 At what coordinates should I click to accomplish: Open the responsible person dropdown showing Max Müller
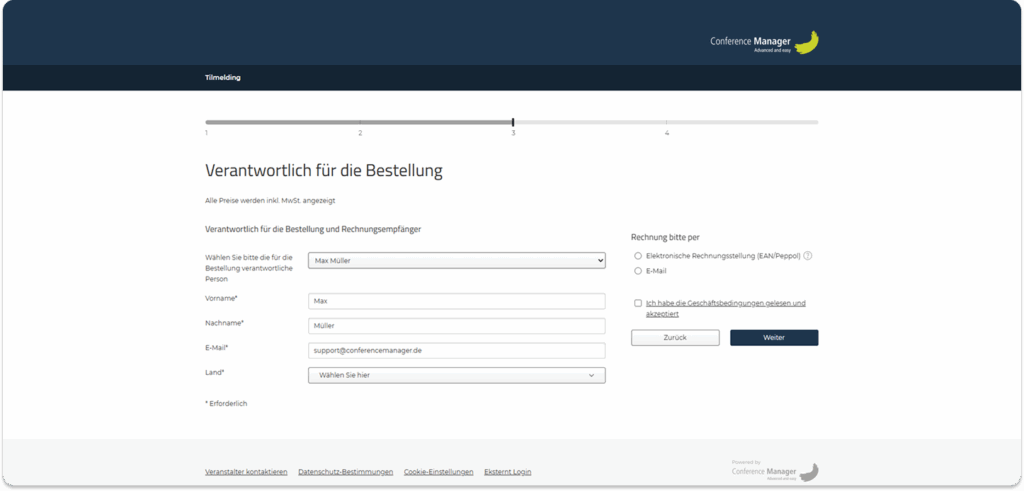pyautogui.click(x=457, y=260)
